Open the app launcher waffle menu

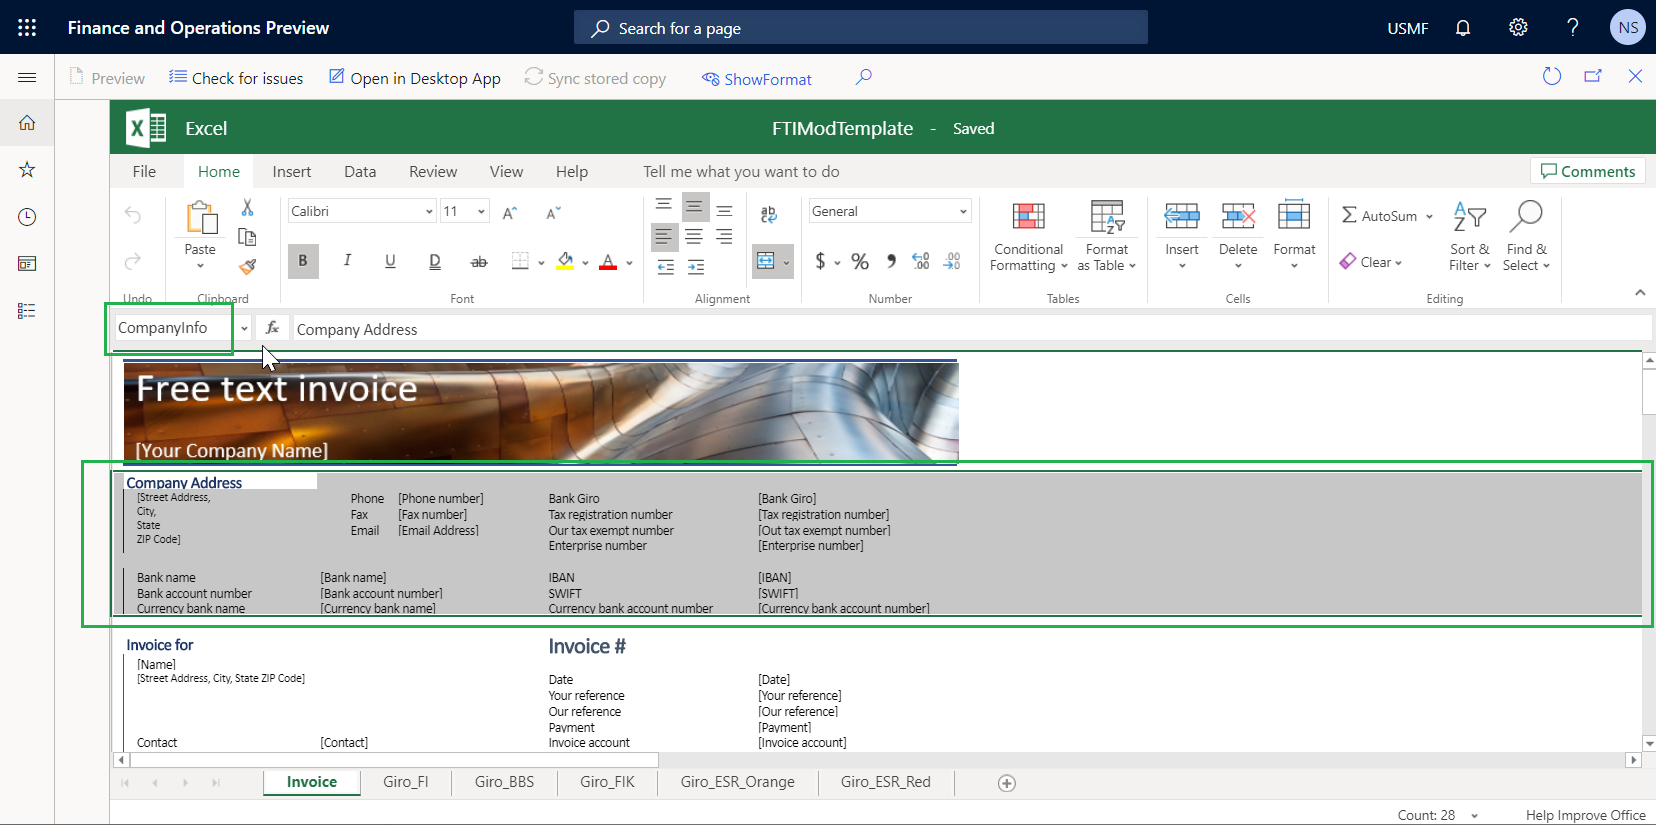point(27,27)
